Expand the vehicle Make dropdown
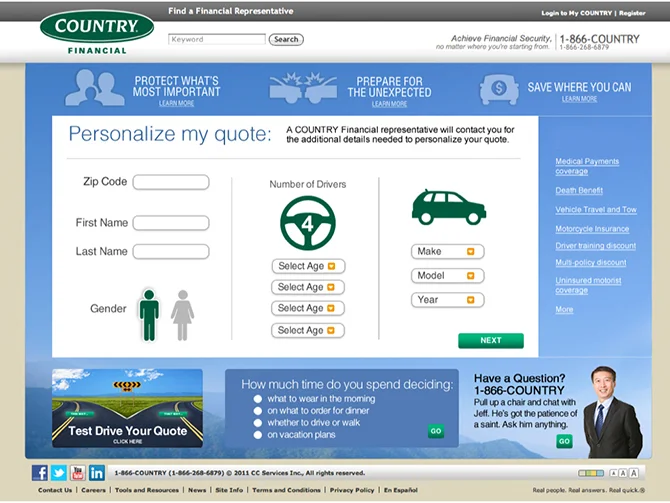Screen dimensions: 670x503 click(447, 251)
